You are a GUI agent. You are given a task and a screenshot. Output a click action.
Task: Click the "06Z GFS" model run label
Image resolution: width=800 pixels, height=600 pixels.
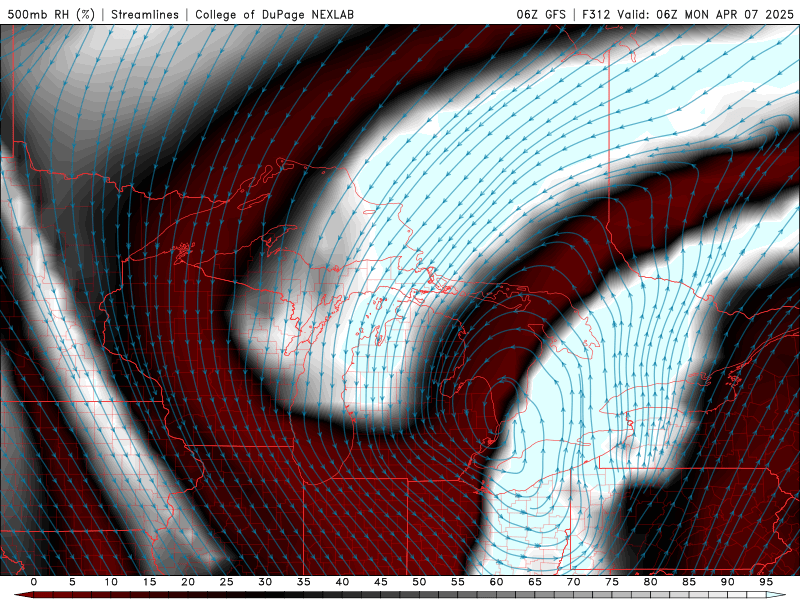[x=541, y=14]
